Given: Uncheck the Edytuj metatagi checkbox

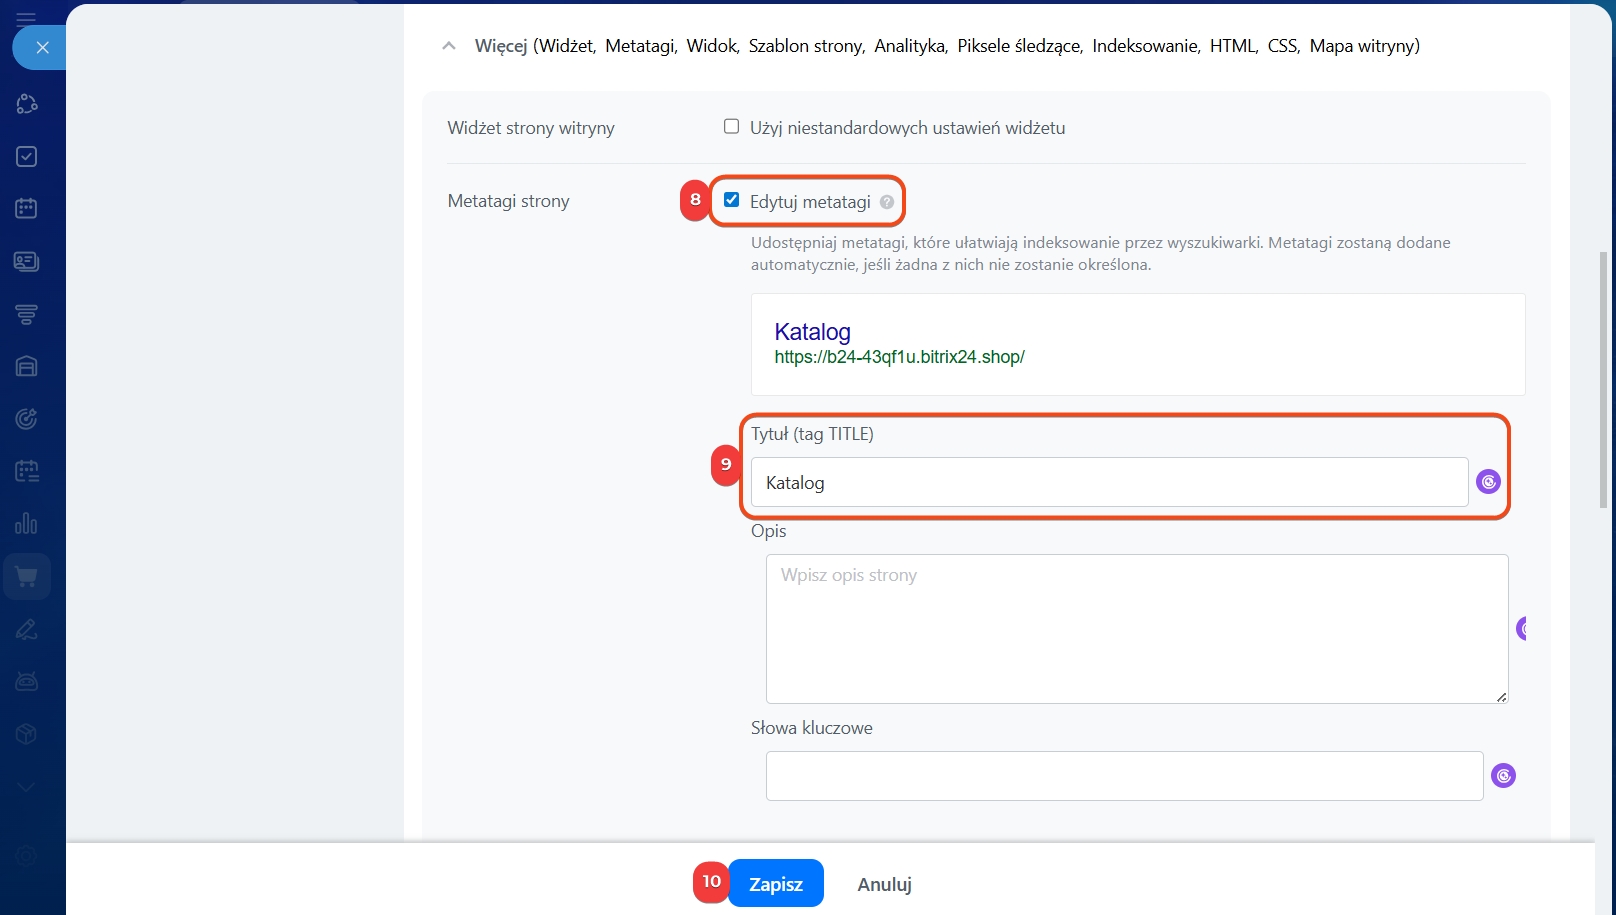Looking at the screenshot, I should click(732, 200).
